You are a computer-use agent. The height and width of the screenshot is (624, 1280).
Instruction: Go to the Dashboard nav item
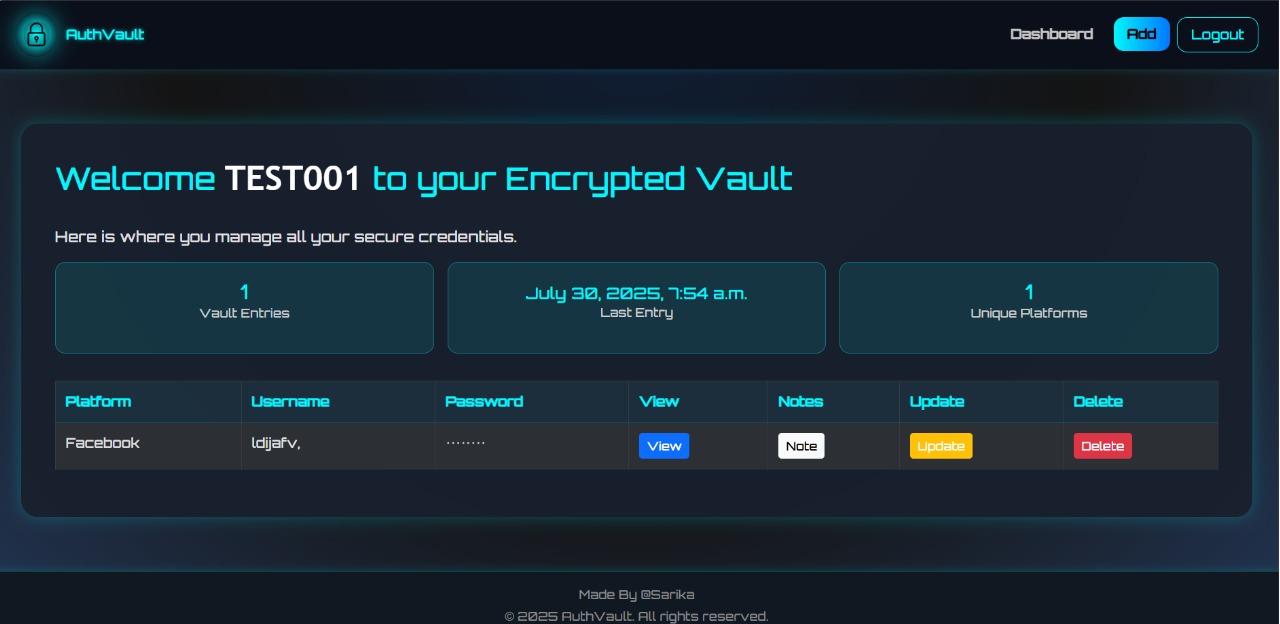(x=1051, y=34)
